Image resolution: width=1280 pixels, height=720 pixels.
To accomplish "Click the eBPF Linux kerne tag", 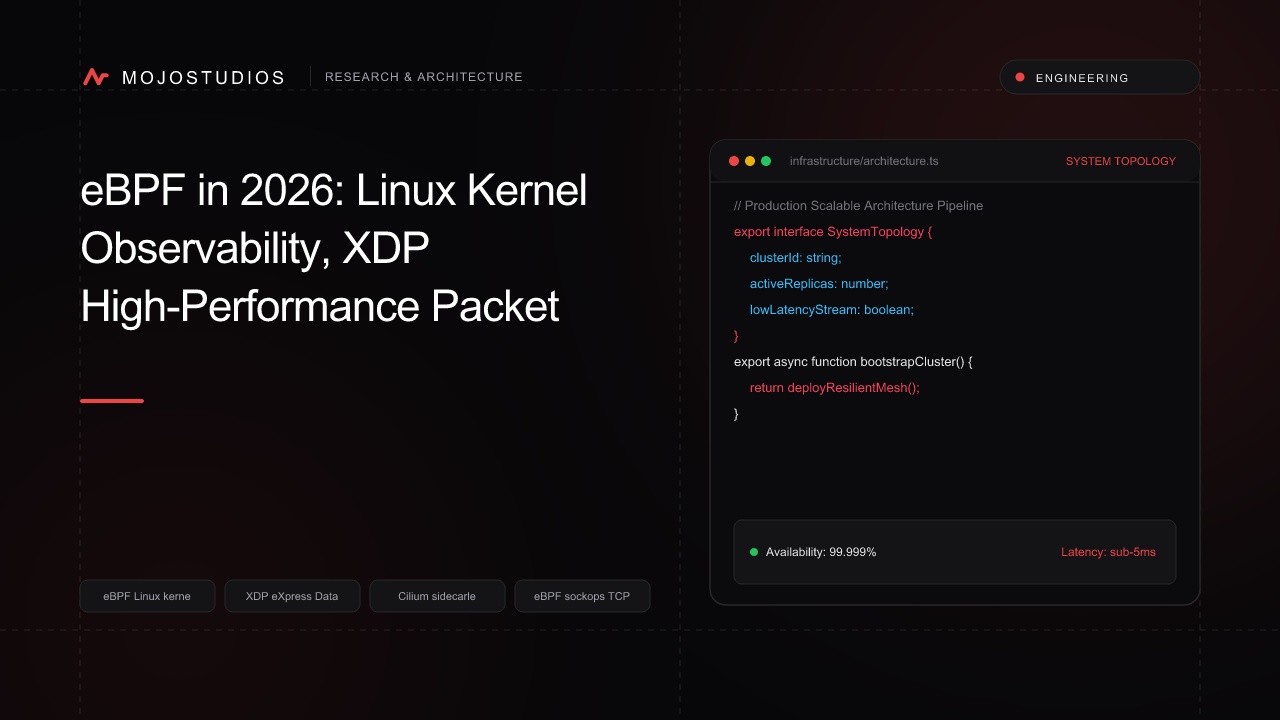I will click(x=147, y=596).
